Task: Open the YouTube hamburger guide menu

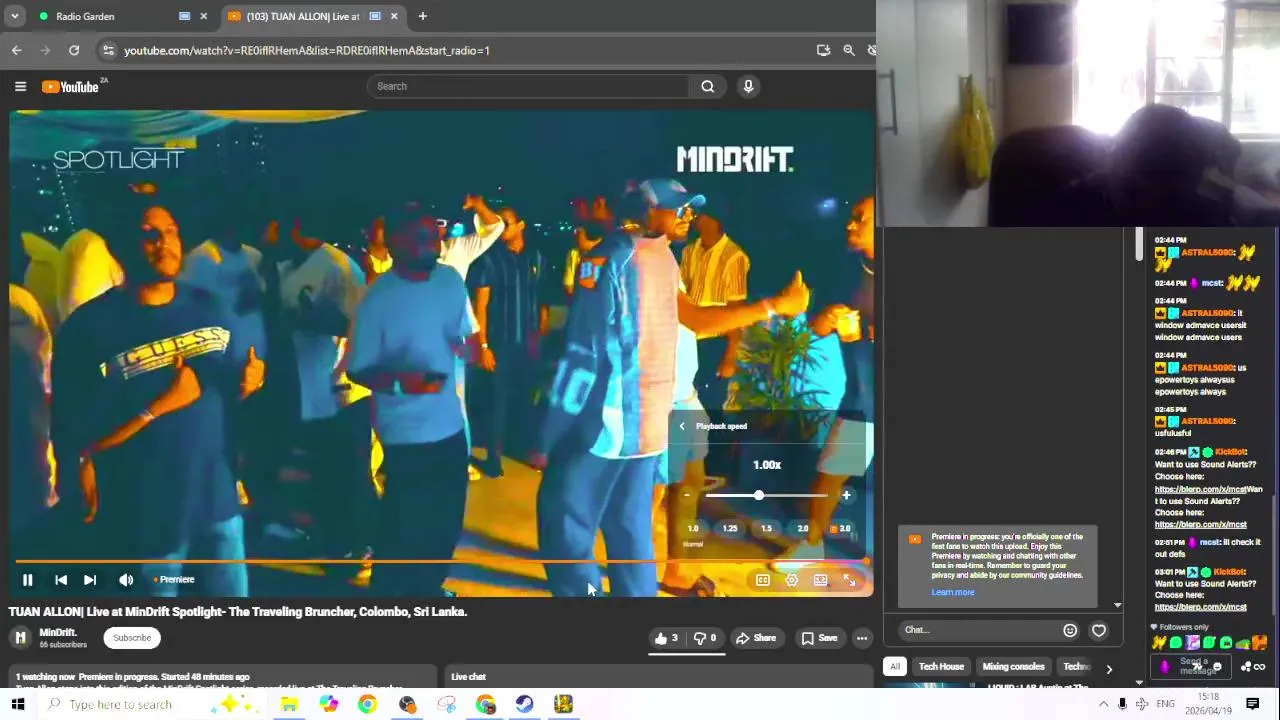Action: [20, 87]
